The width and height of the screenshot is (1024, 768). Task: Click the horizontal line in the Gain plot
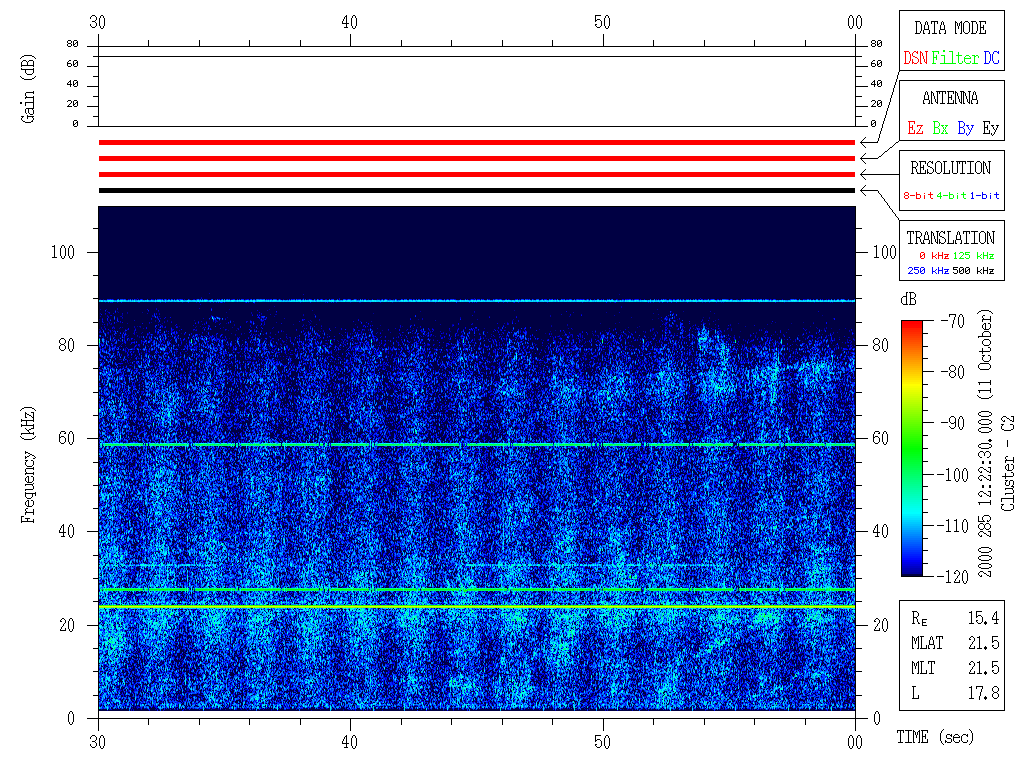pyautogui.click(x=476, y=57)
